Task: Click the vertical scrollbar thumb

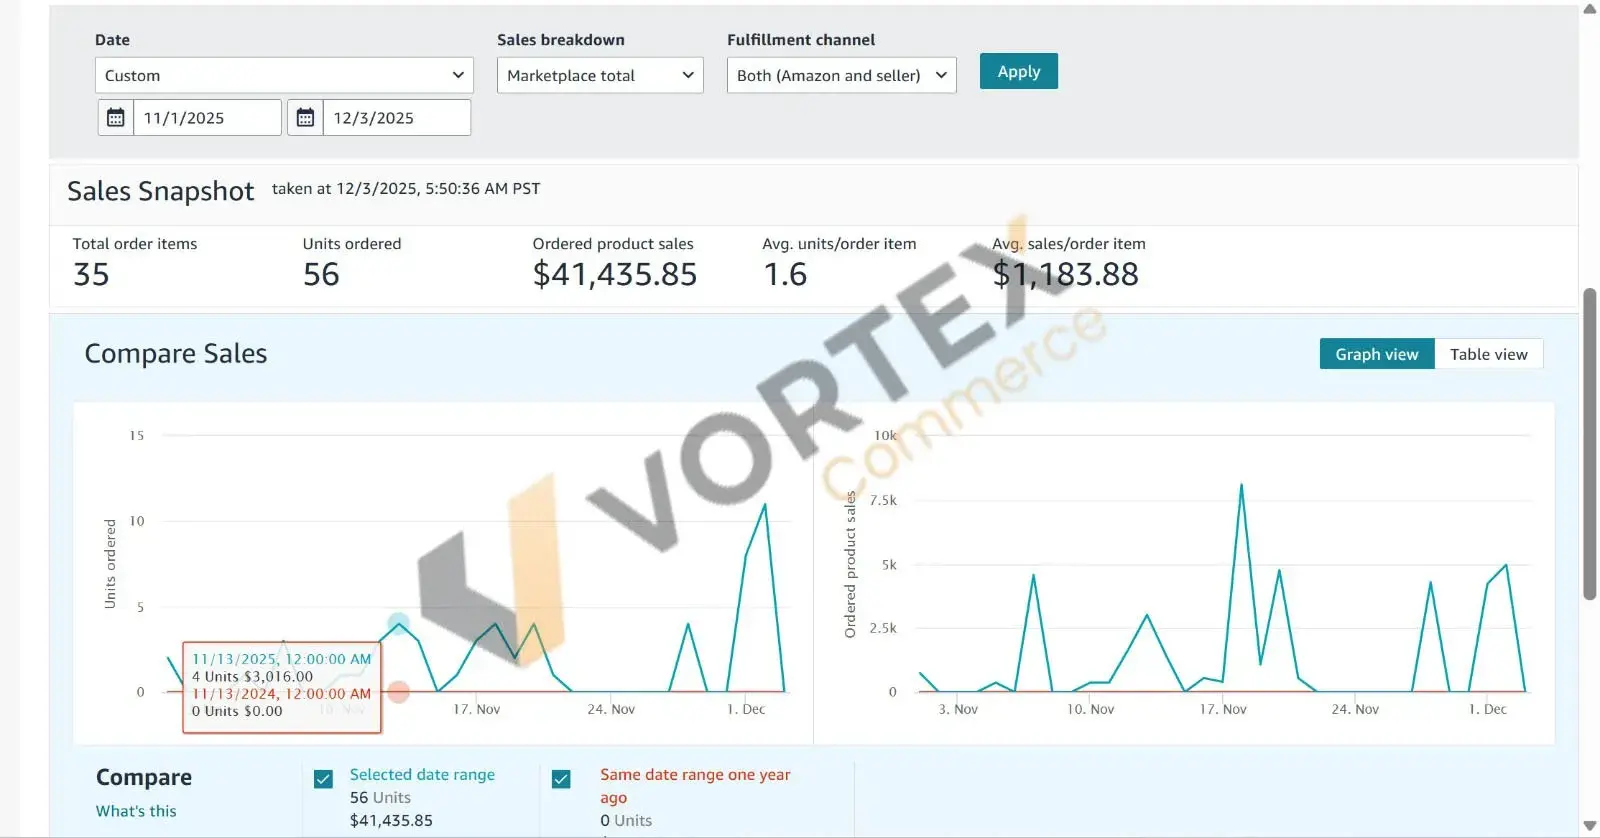Action: point(1589,445)
